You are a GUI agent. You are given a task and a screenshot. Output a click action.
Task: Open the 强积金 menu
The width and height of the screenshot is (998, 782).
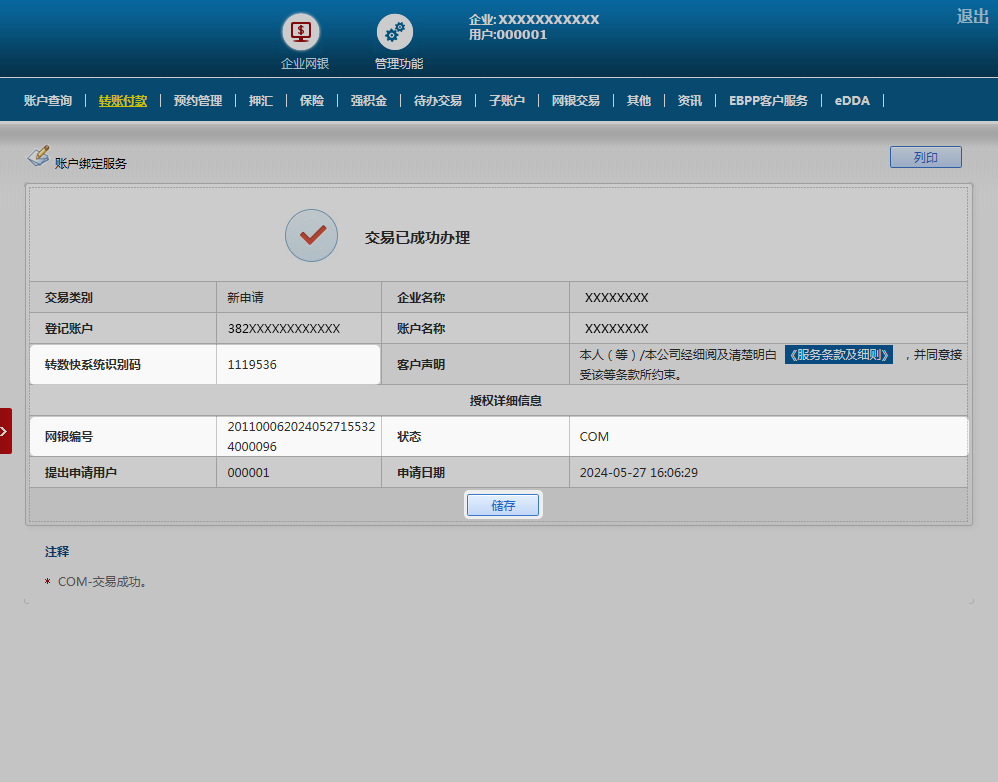pos(368,101)
